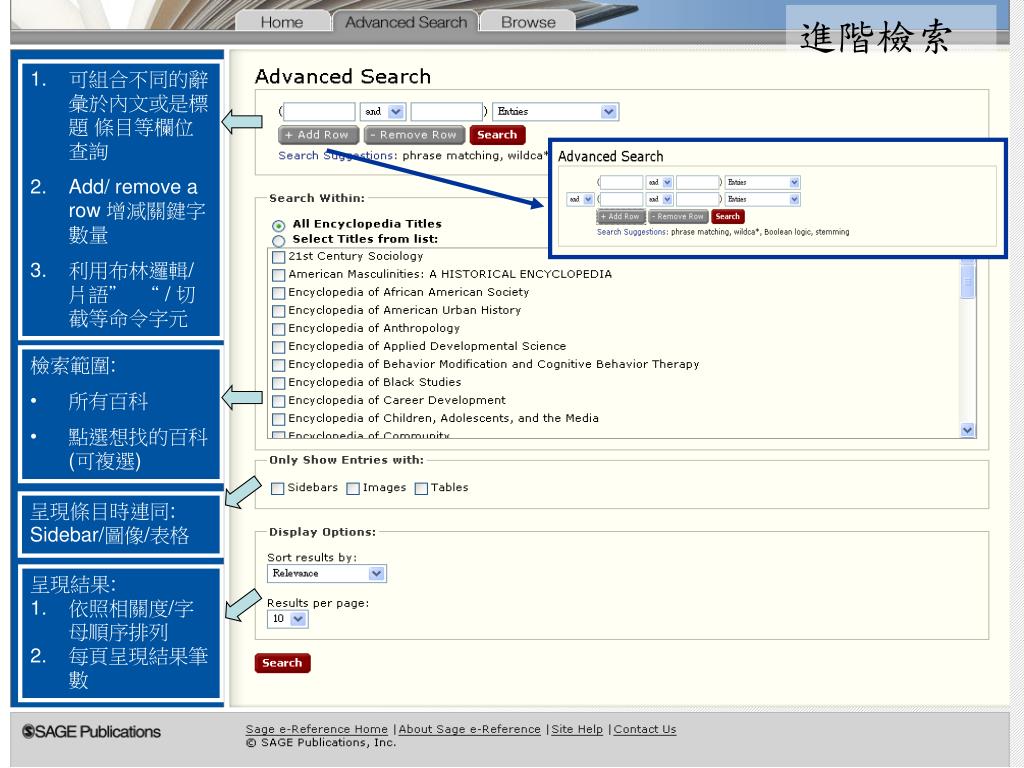The height and width of the screenshot is (768, 1024).
Task: Switch to the Advanced Search tab
Action: (406, 22)
